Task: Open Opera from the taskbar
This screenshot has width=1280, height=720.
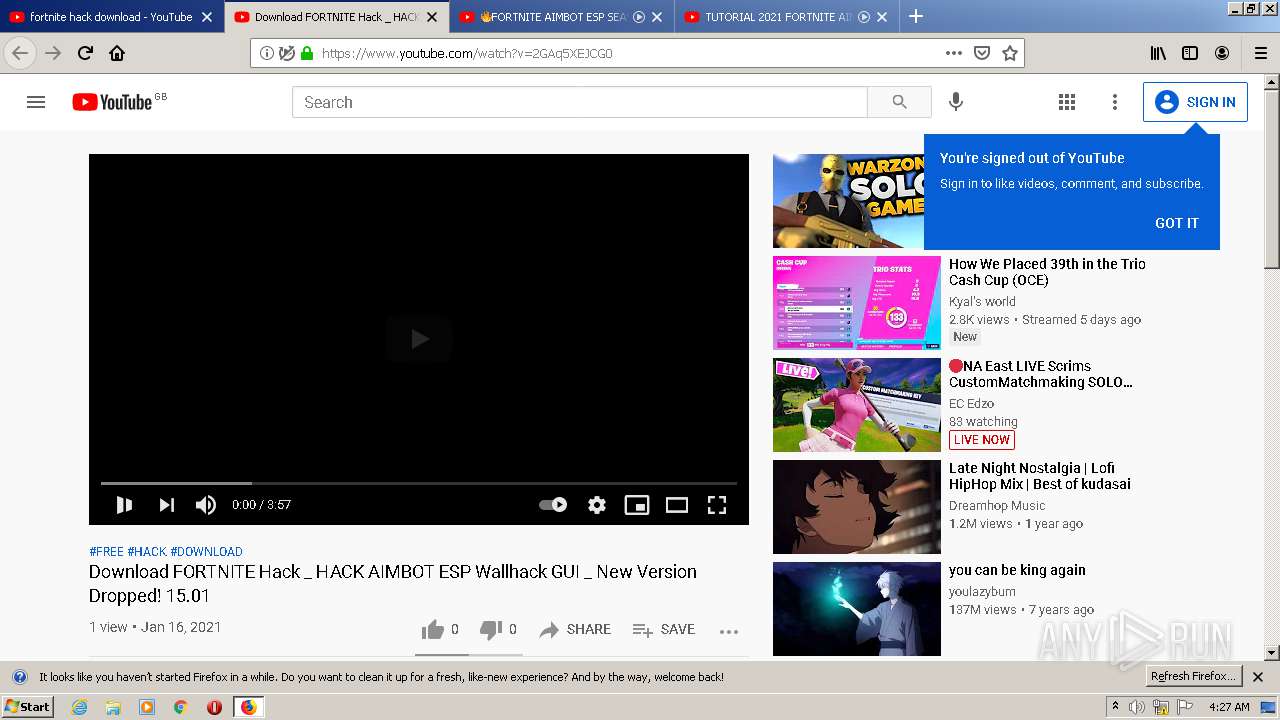Action: pyautogui.click(x=214, y=707)
